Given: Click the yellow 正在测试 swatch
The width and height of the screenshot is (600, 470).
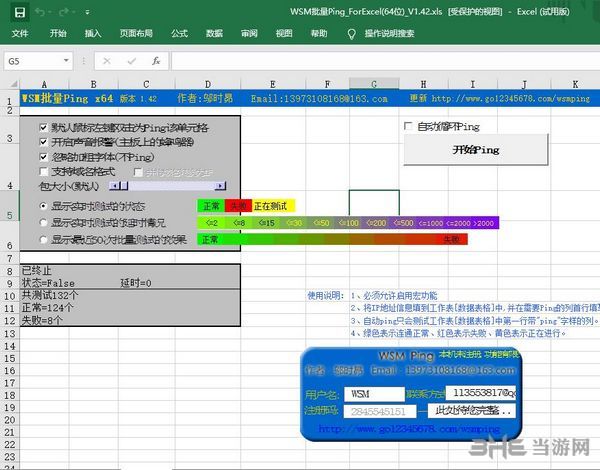Looking at the screenshot, I should (x=273, y=206).
